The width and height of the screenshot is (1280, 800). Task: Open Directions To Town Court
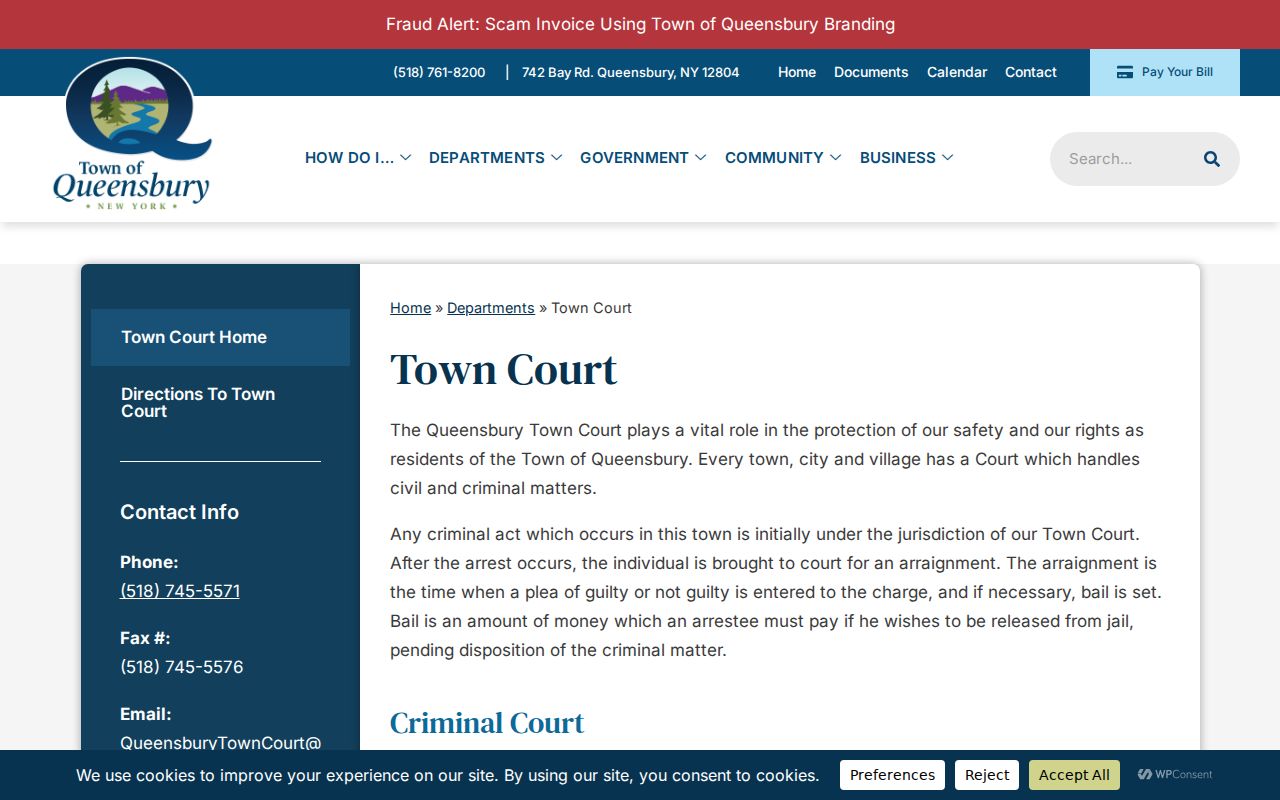tap(220, 403)
